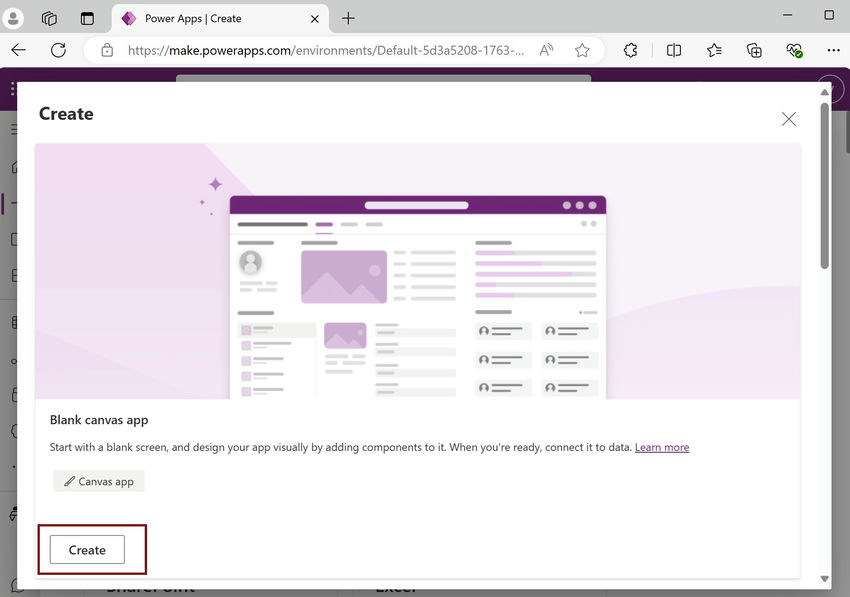Minimize the browser window
The height and width of the screenshot is (597, 850).
(787, 15)
